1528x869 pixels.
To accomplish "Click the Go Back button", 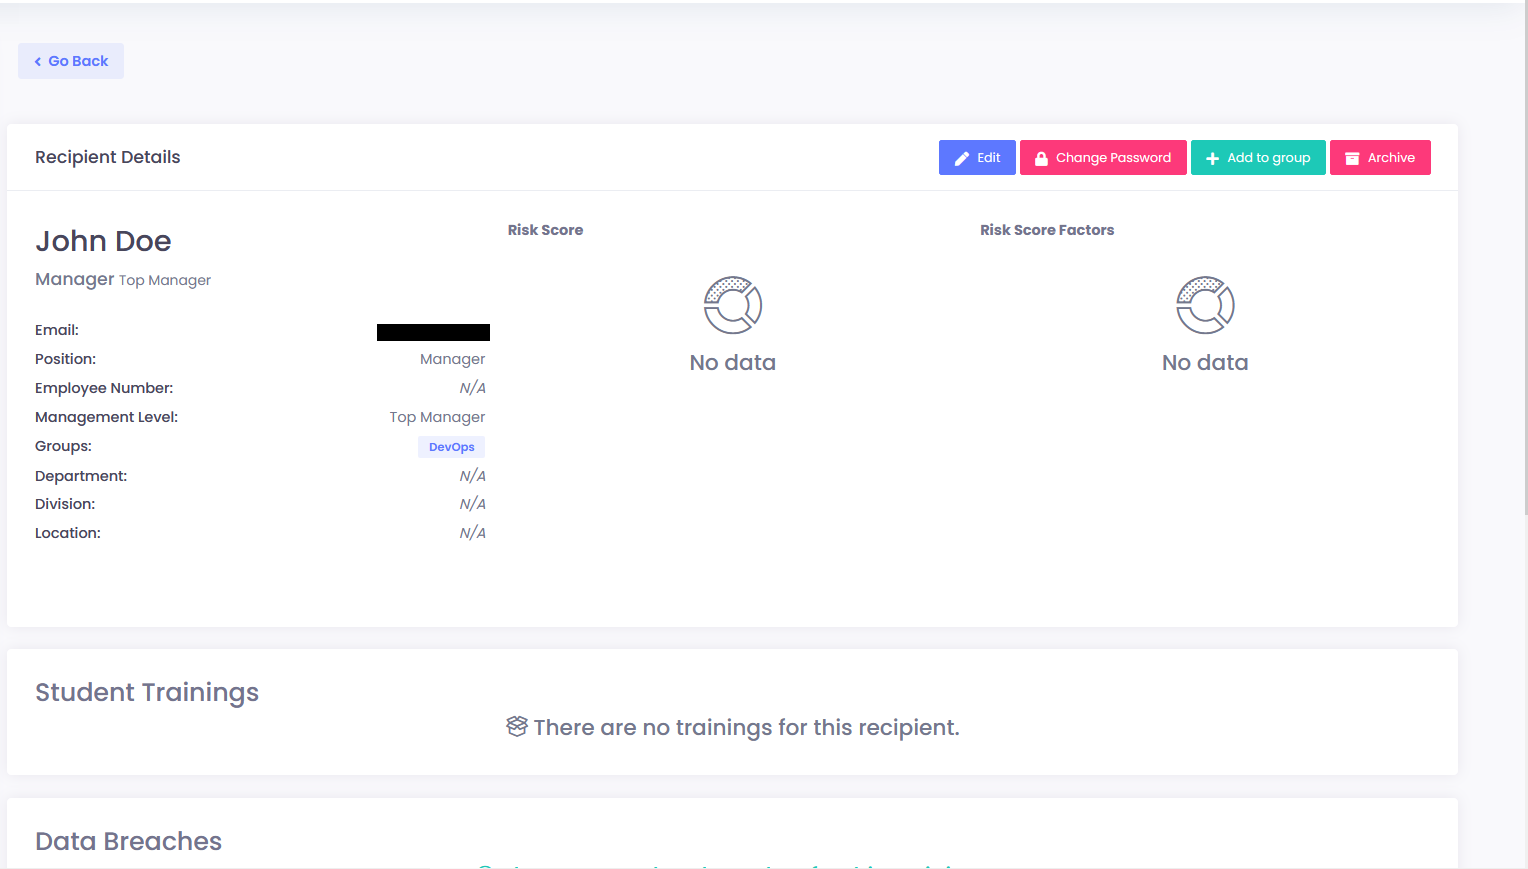I will [x=71, y=61].
